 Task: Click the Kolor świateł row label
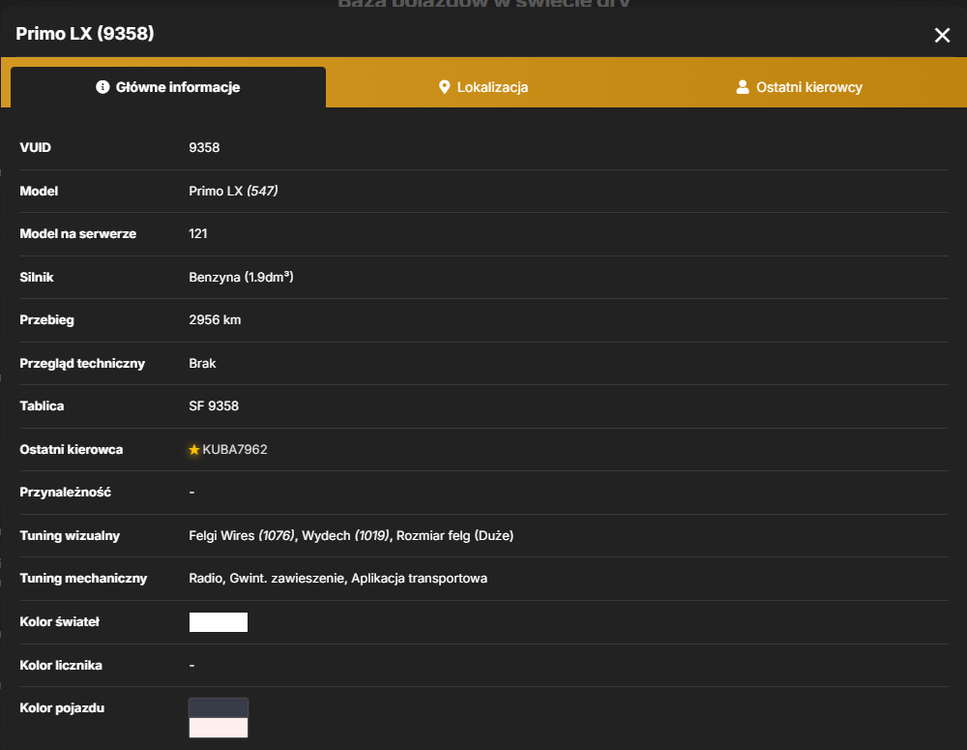[59, 622]
